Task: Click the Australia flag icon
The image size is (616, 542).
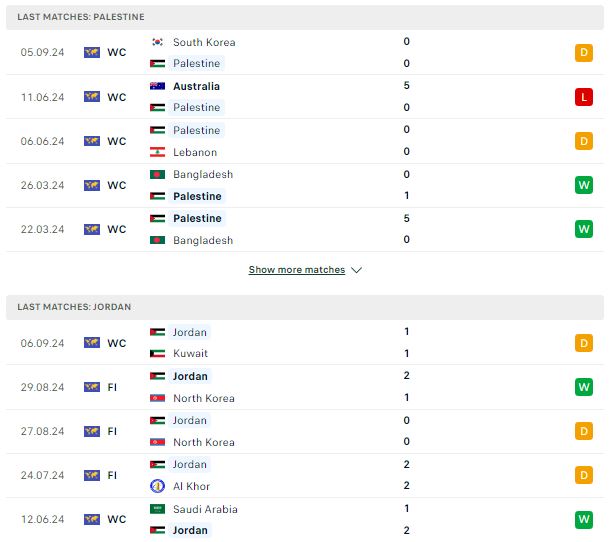Action: [x=157, y=86]
